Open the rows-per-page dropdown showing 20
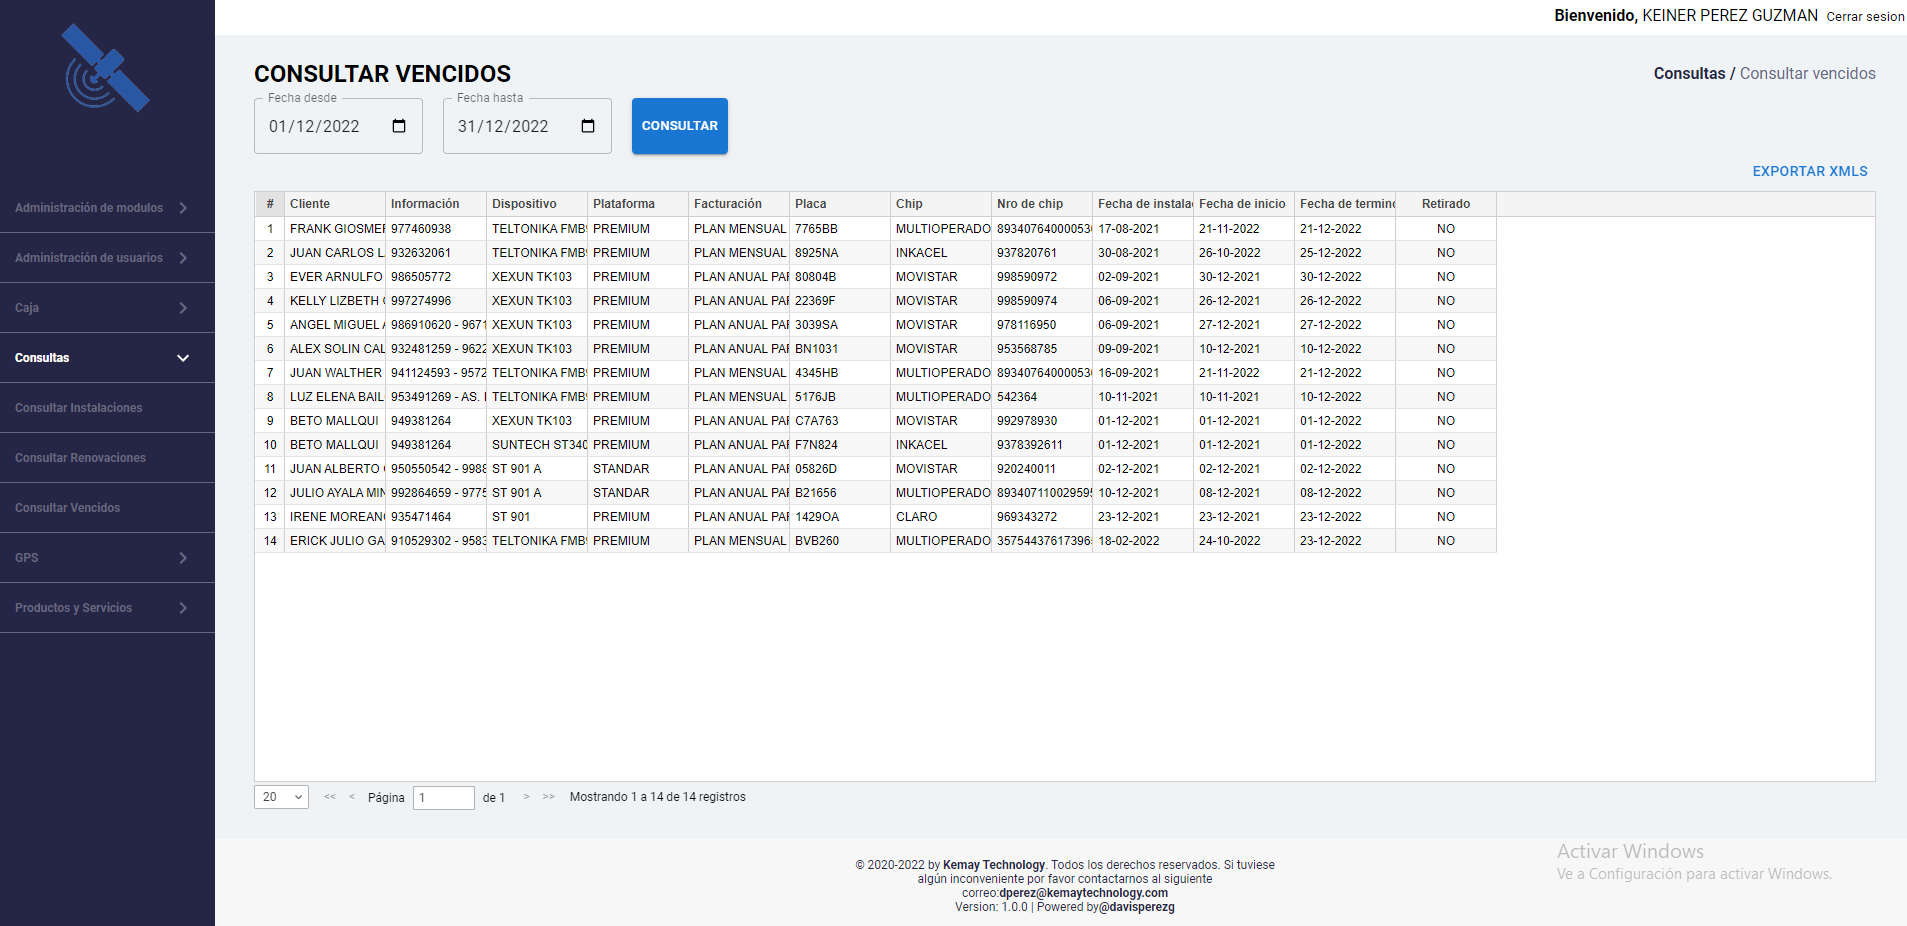Screen dimensions: 1907x926 pyautogui.click(x=281, y=797)
